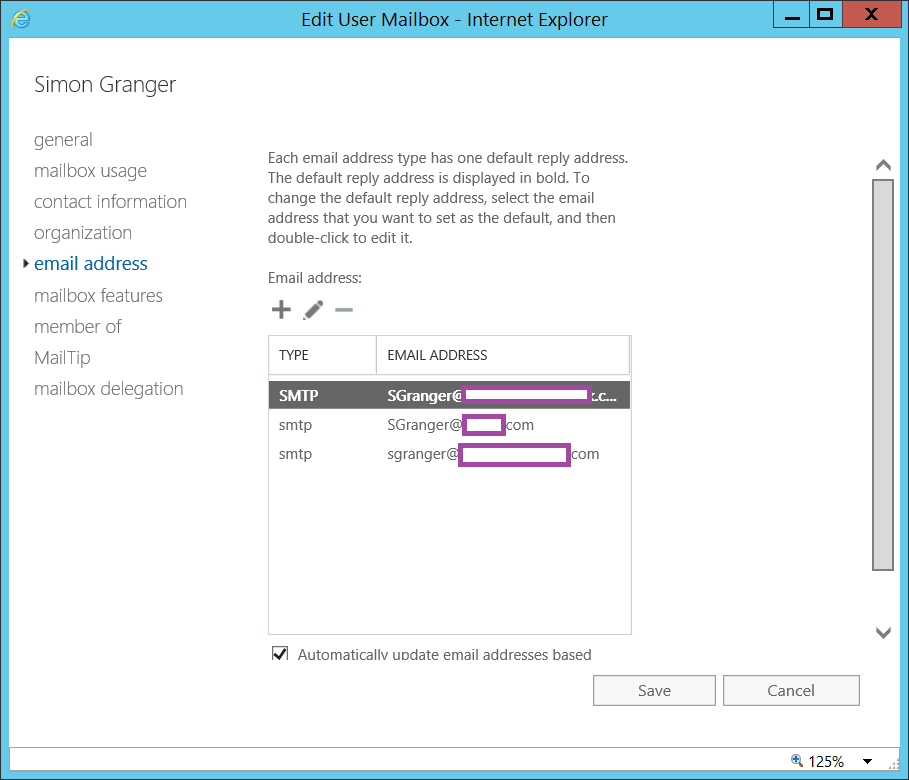Open the organization section
The width and height of the screenshot is (909, 780).
coord(83,233)
